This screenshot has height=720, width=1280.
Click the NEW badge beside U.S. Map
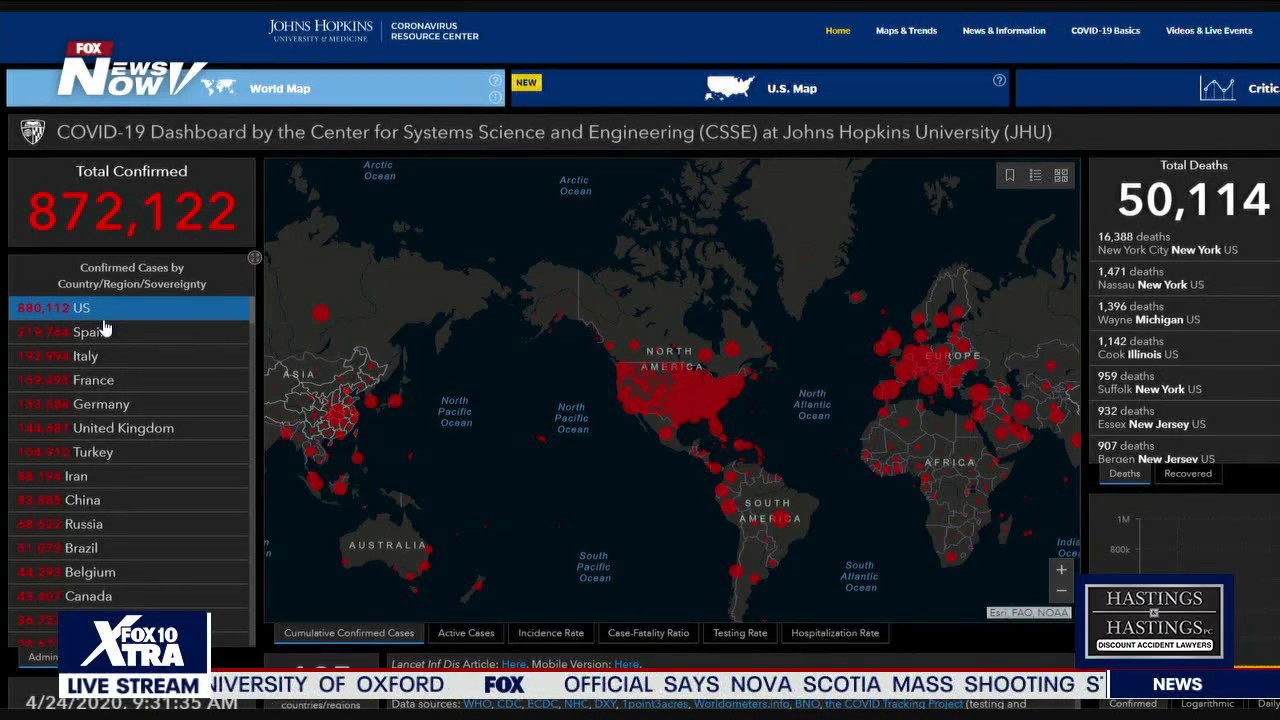click(x=526, y=83)
